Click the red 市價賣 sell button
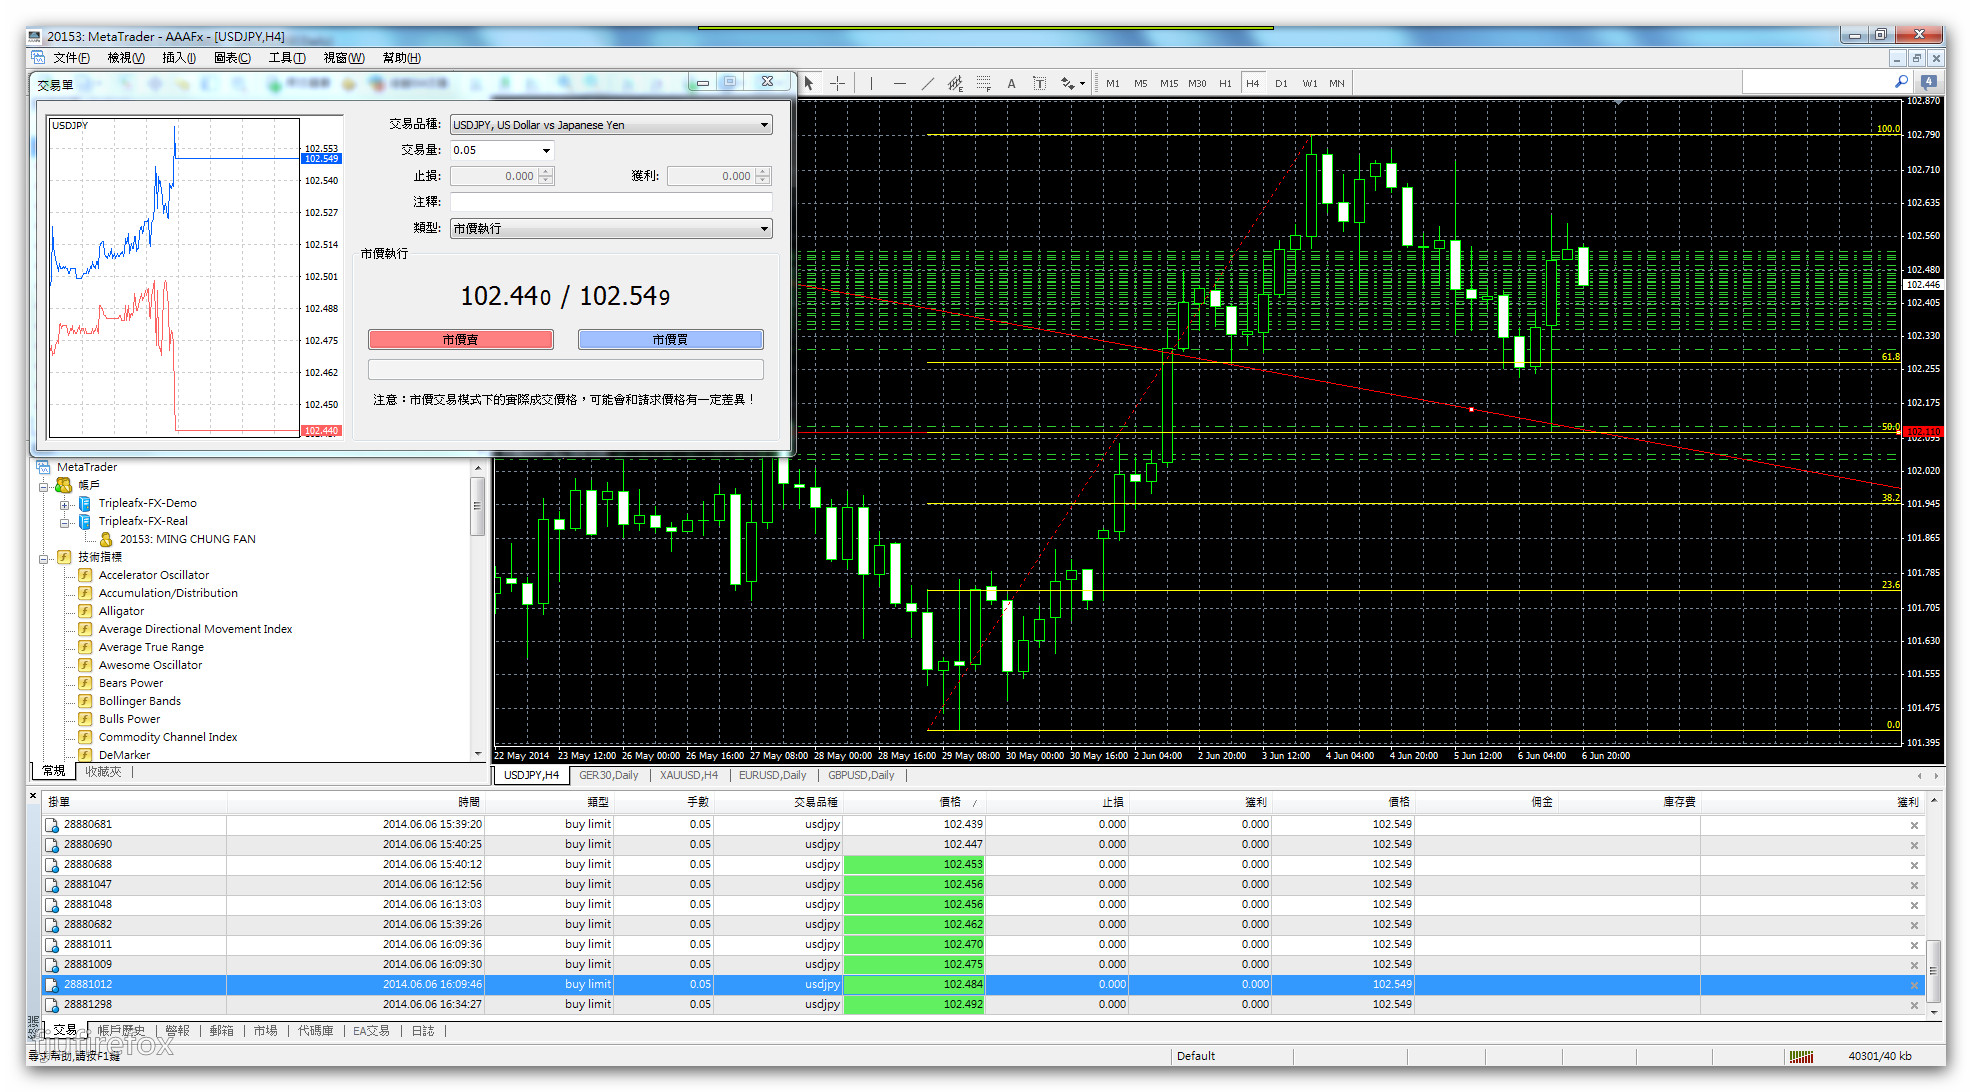 pyautogui.click(x=461, y=340)
